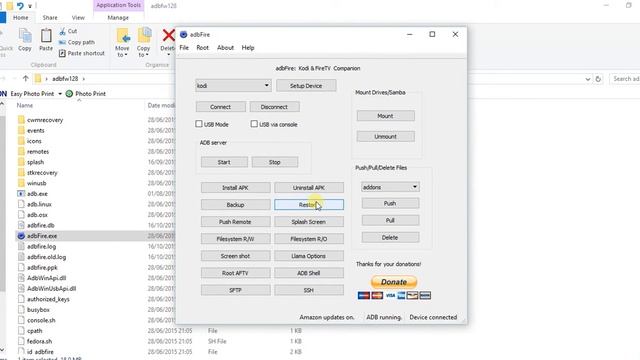Viewport: 640px width, 360px height.
Task: Switch to the Explorer Home tab
Action: point(20,18)
